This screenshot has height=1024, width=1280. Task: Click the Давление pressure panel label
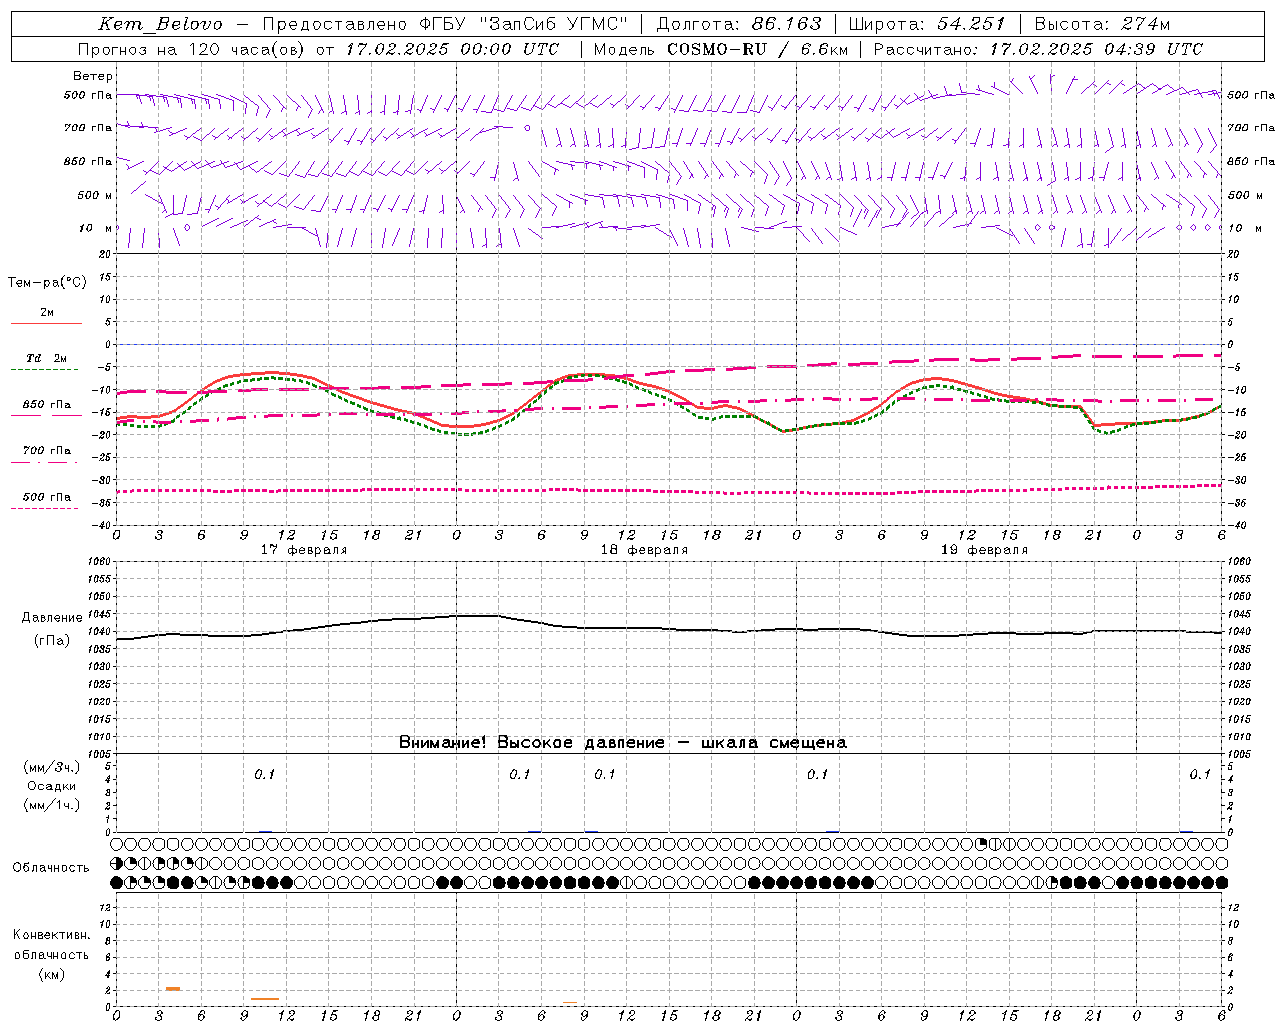click(52, 618)
